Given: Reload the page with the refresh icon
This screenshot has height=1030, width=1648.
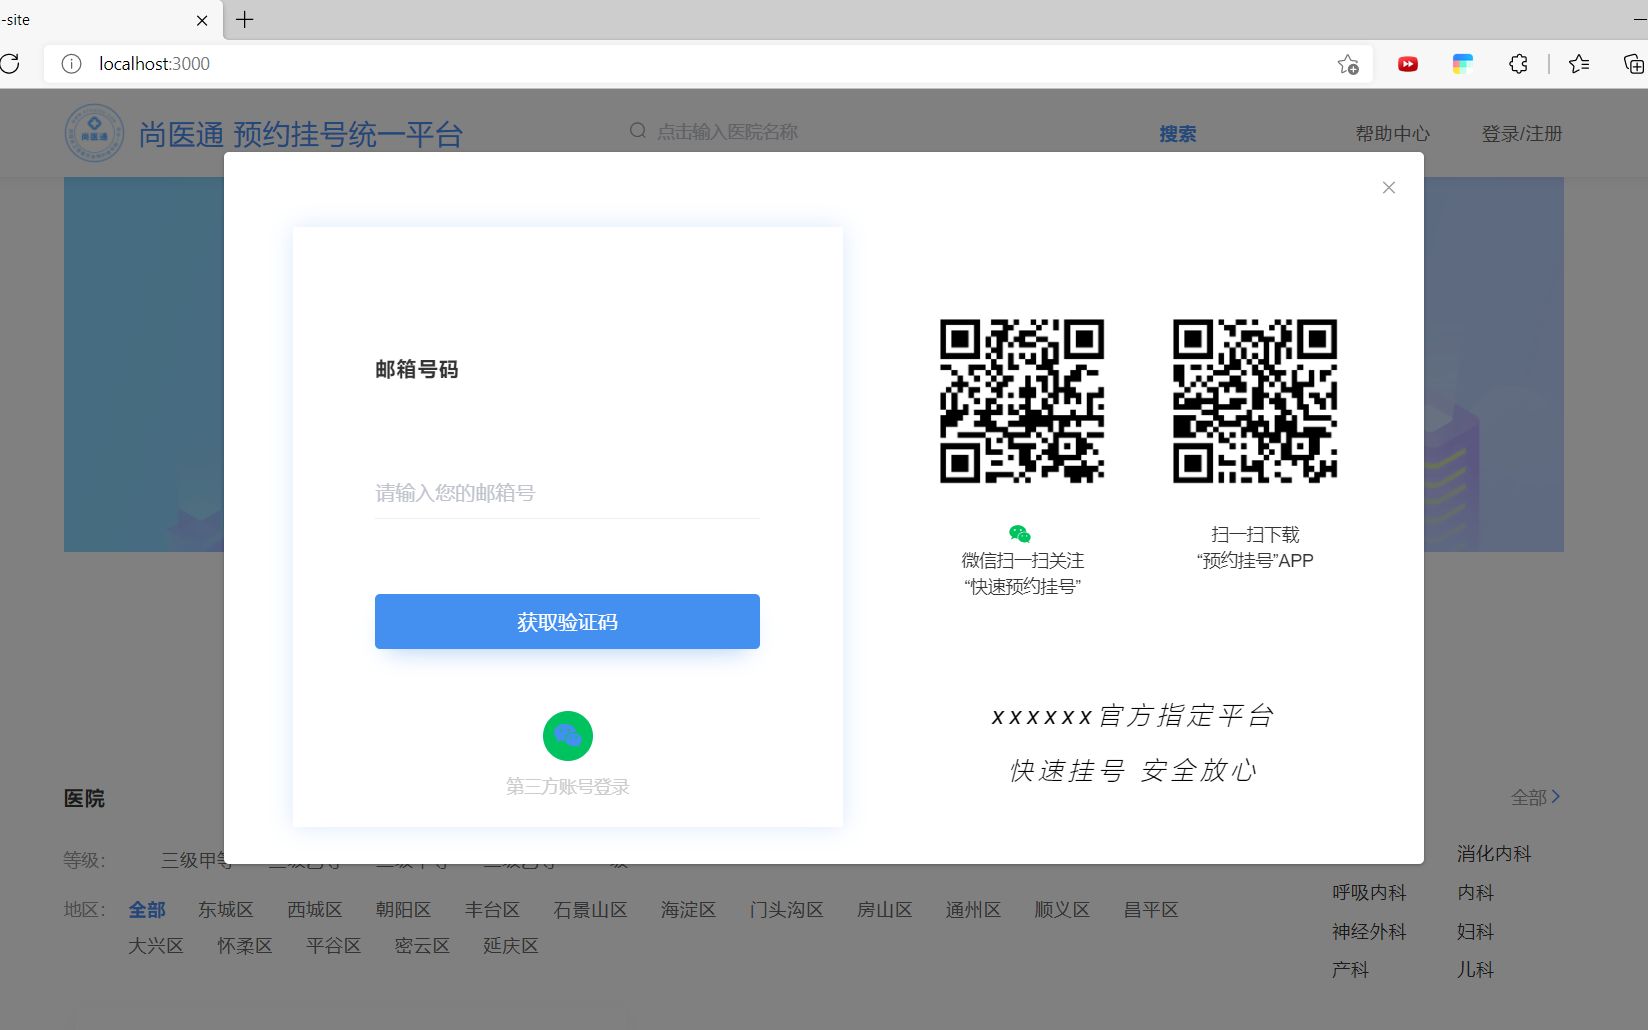Looking at the screenshot, I should coord(10,64).
